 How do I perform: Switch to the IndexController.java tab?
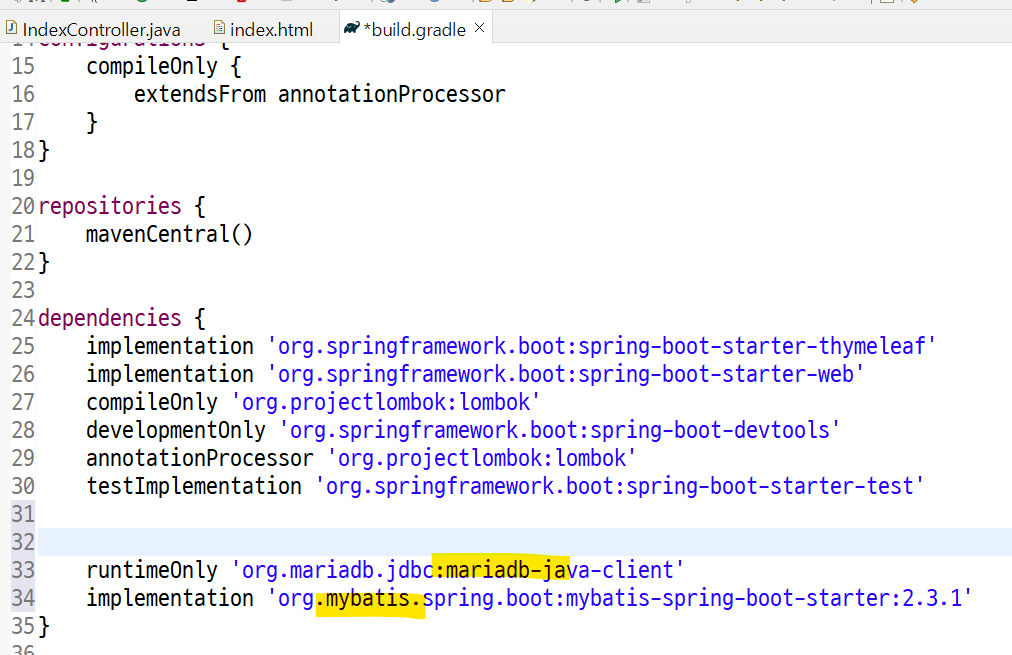[x=94, y=30]
